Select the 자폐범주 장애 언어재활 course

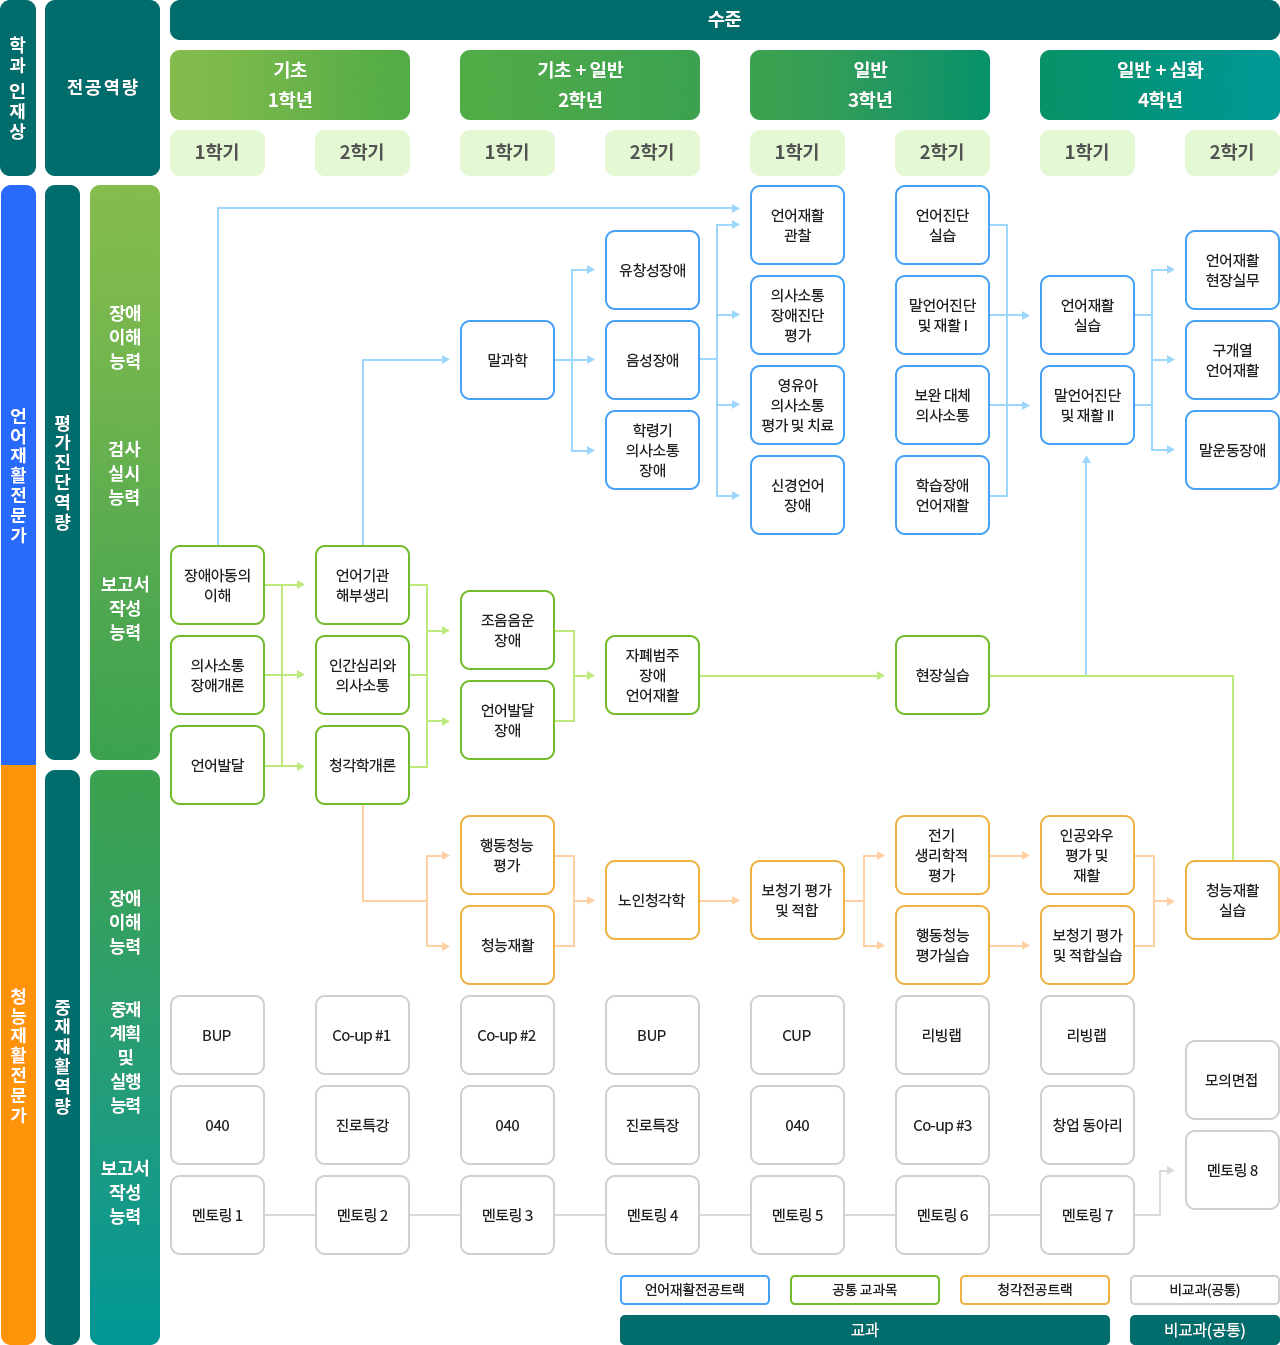click(x=652, y=675)
